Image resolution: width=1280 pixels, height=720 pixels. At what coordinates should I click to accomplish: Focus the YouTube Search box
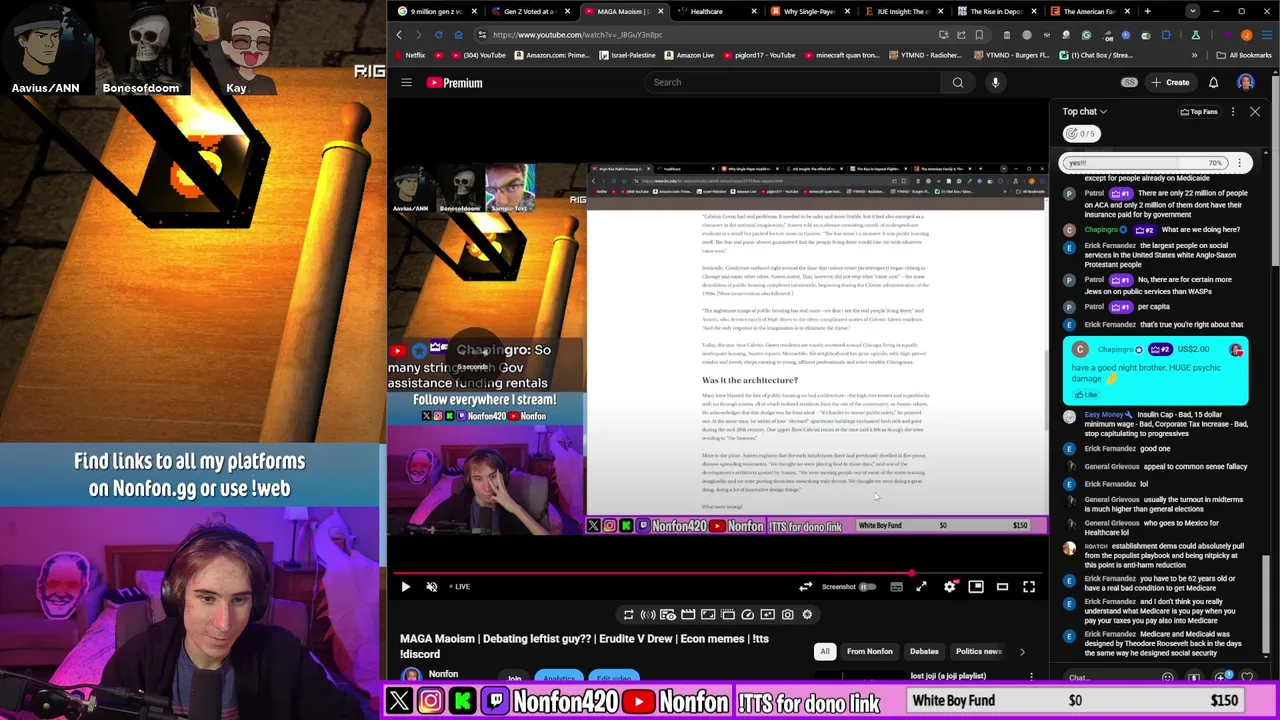click(x=791, y=83)
